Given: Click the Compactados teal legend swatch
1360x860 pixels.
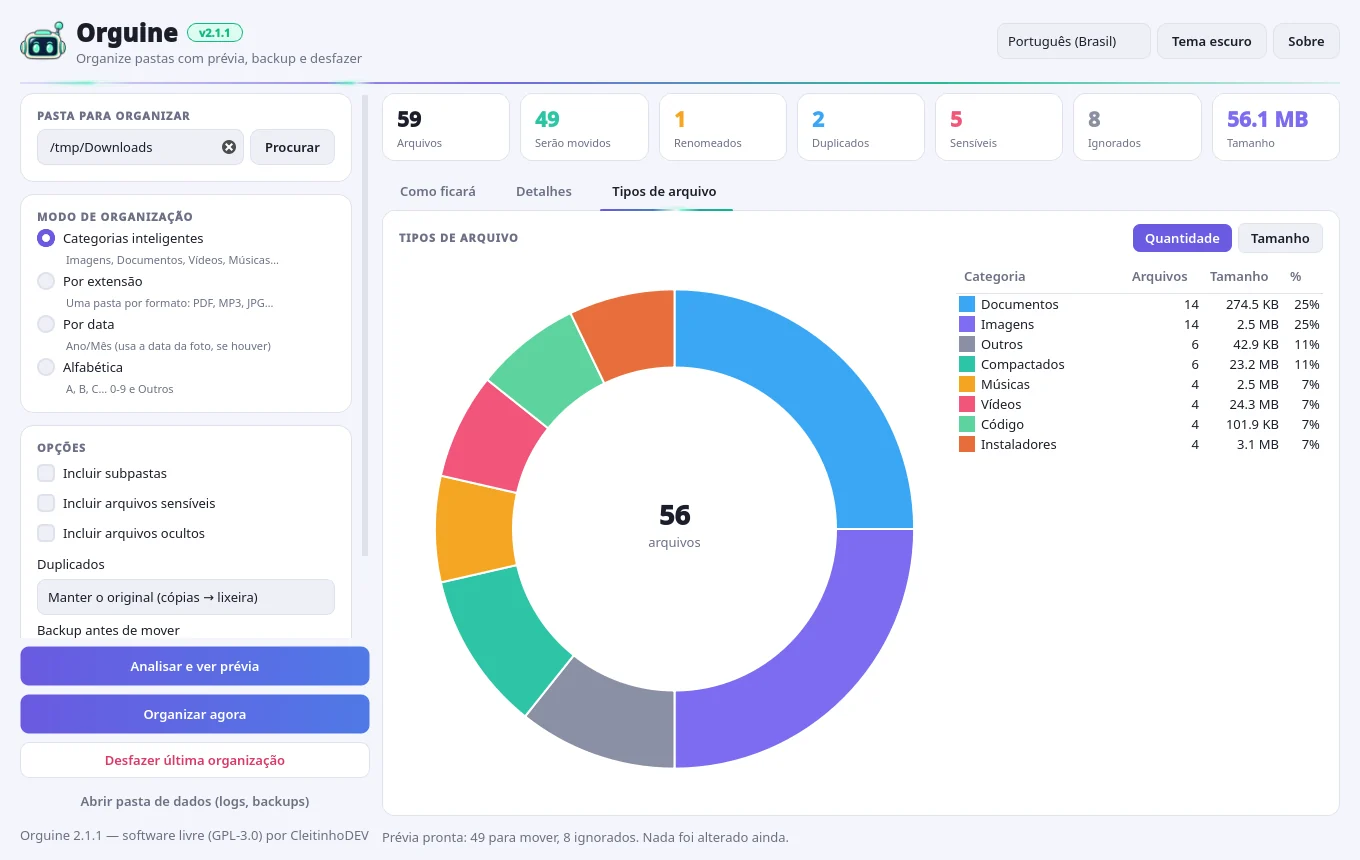Looking at the screenshot, I should point(967,364).
